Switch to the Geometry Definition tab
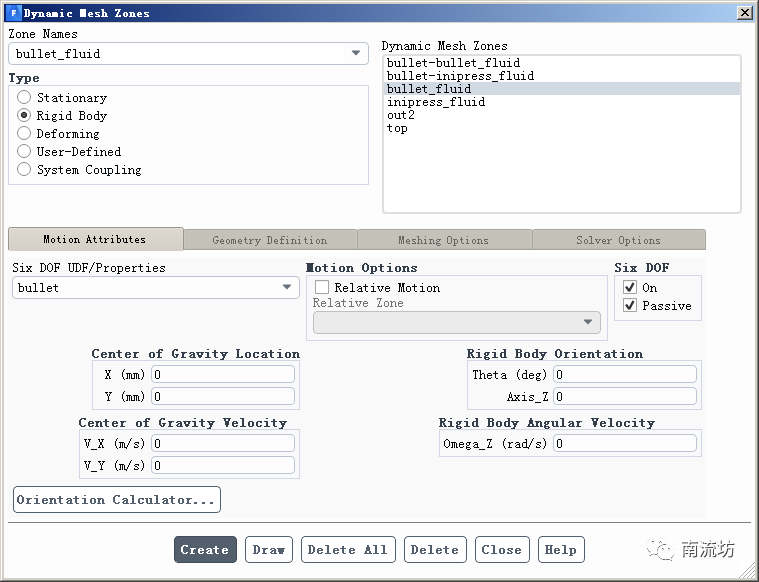This screenshot has width=759, height=582. [270, 240]
